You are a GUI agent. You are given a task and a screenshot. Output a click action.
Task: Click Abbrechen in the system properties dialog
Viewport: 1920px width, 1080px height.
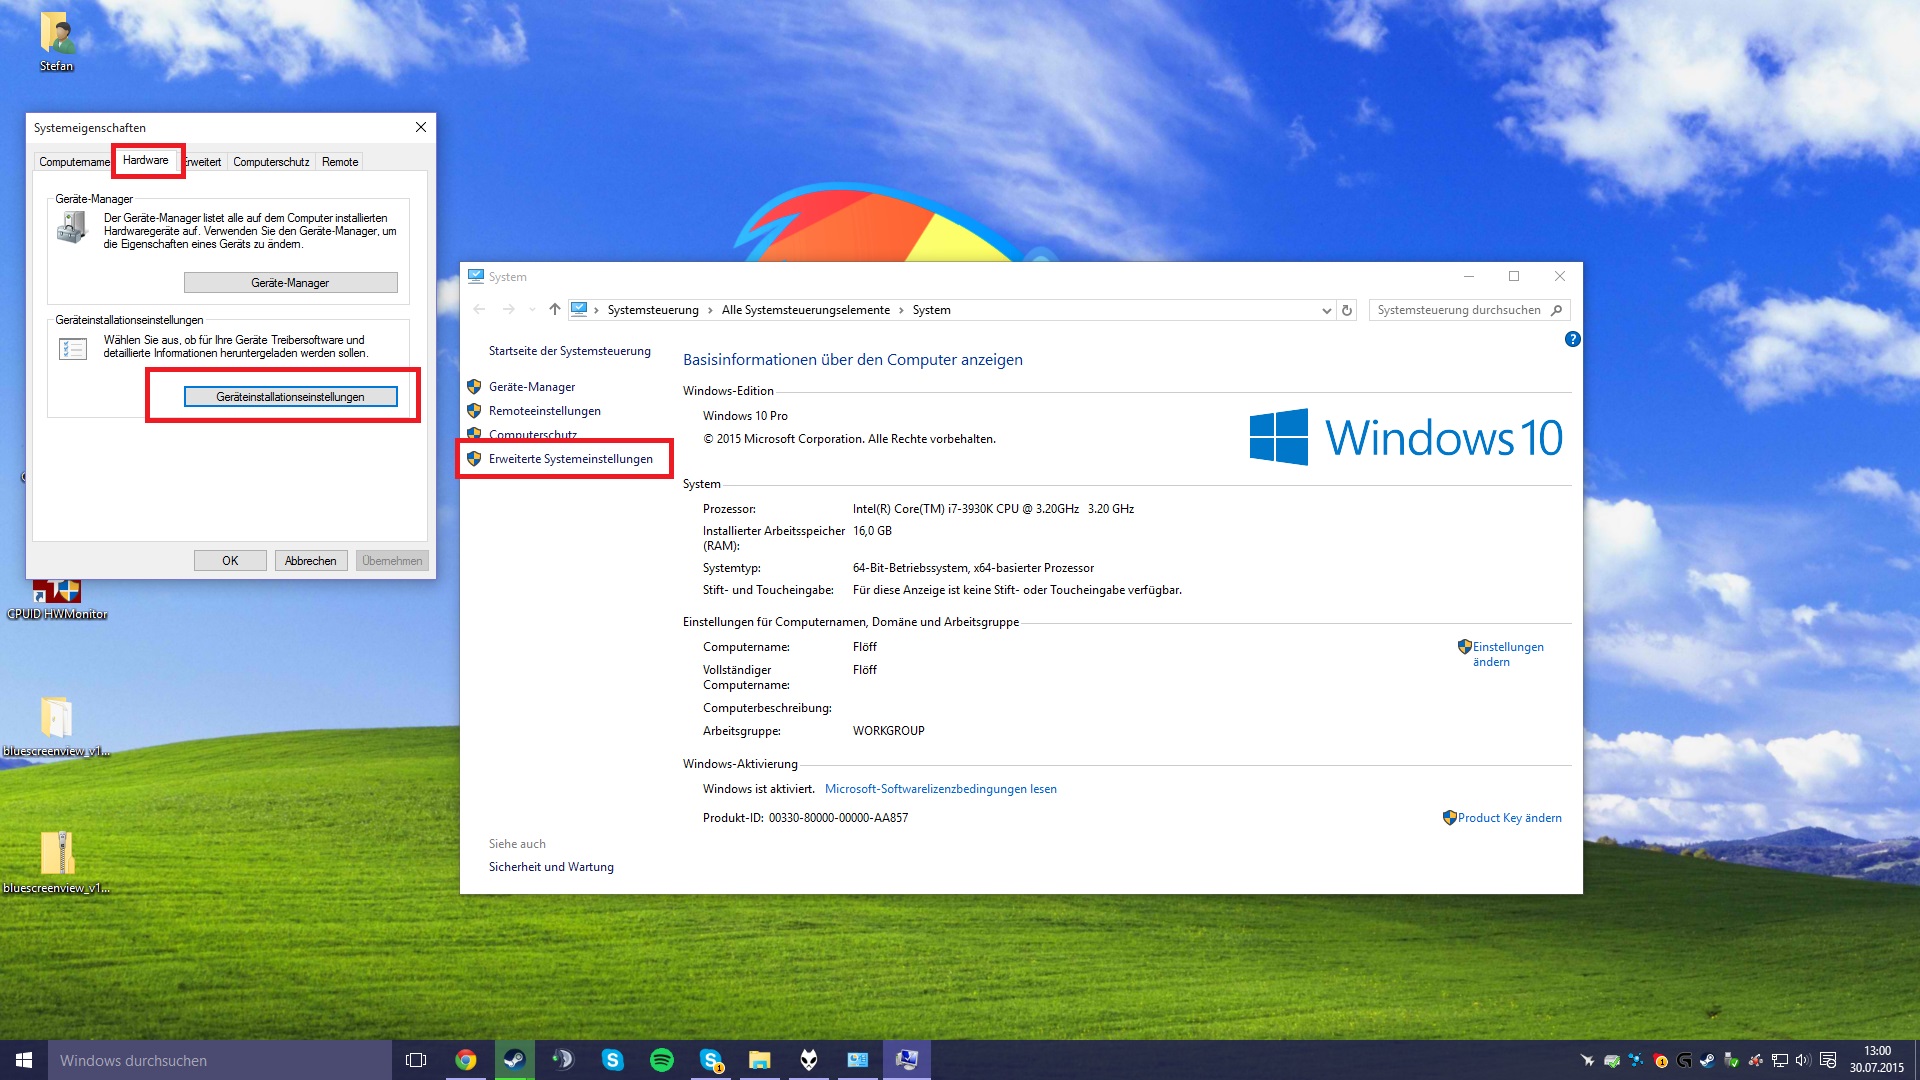(311, 561)
